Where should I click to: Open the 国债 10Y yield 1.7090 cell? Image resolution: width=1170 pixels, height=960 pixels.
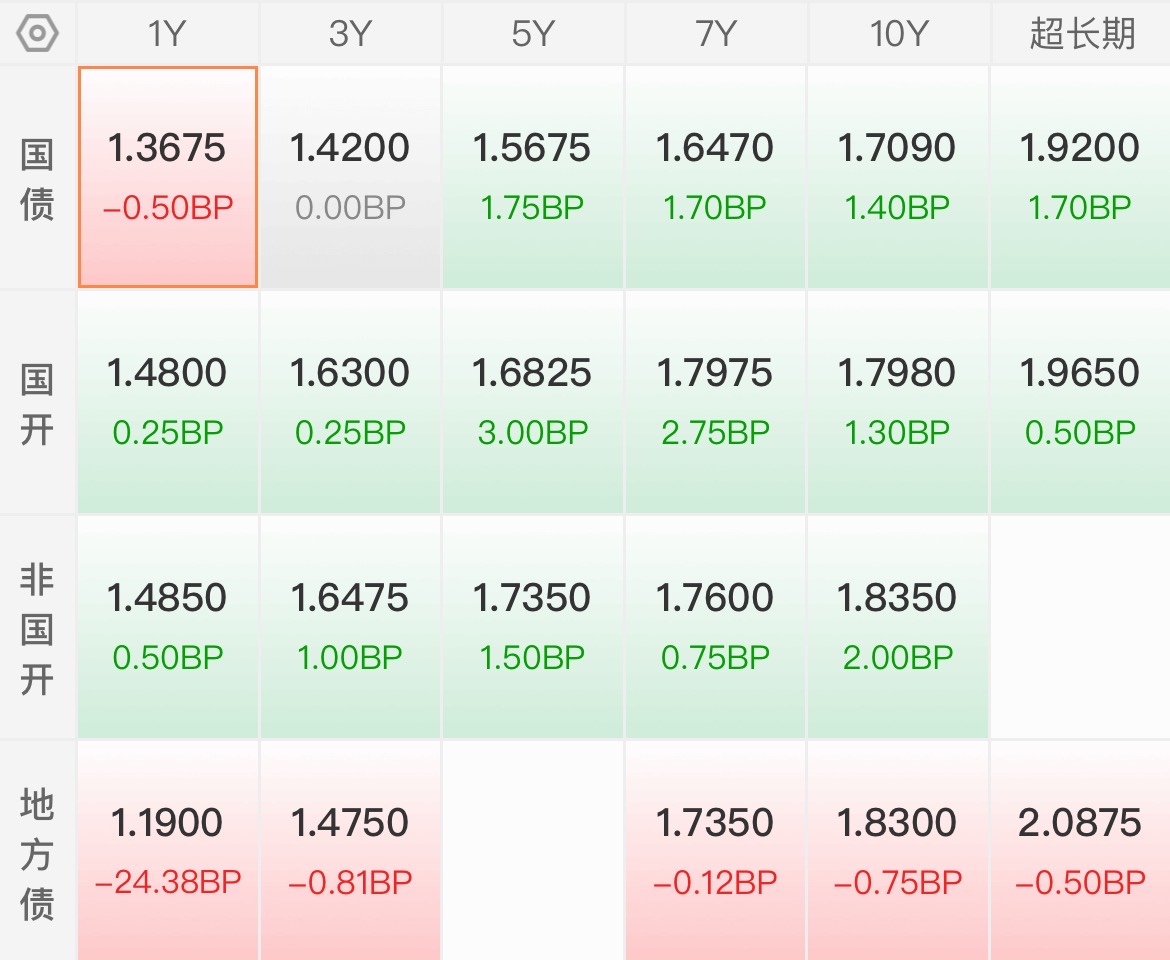(898, 177)
